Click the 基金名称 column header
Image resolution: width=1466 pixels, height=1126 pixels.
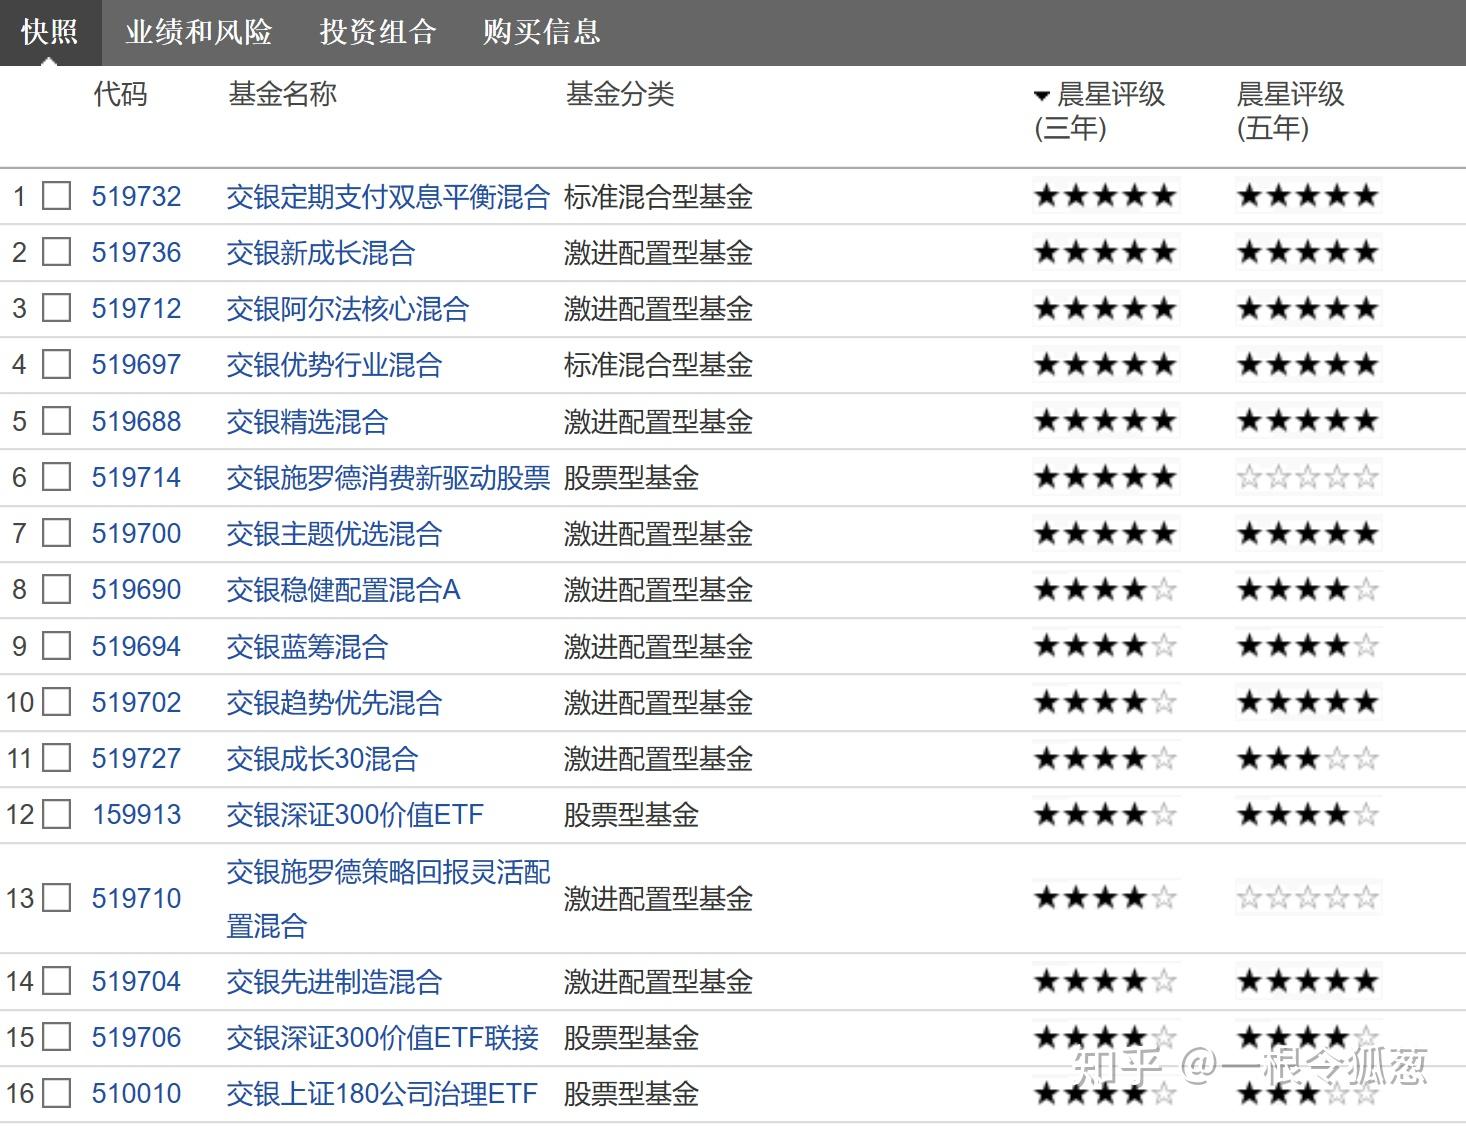(283, 95)
